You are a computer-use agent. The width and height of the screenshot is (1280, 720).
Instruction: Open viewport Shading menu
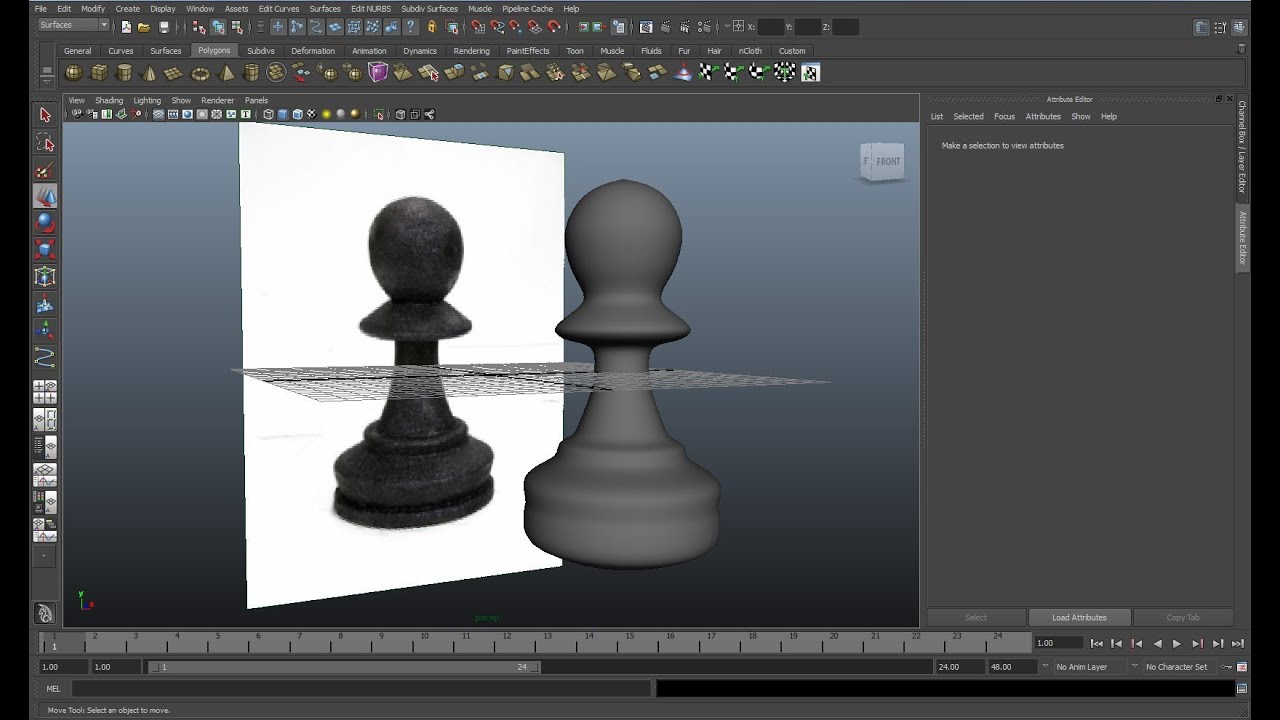pos(109,100)
